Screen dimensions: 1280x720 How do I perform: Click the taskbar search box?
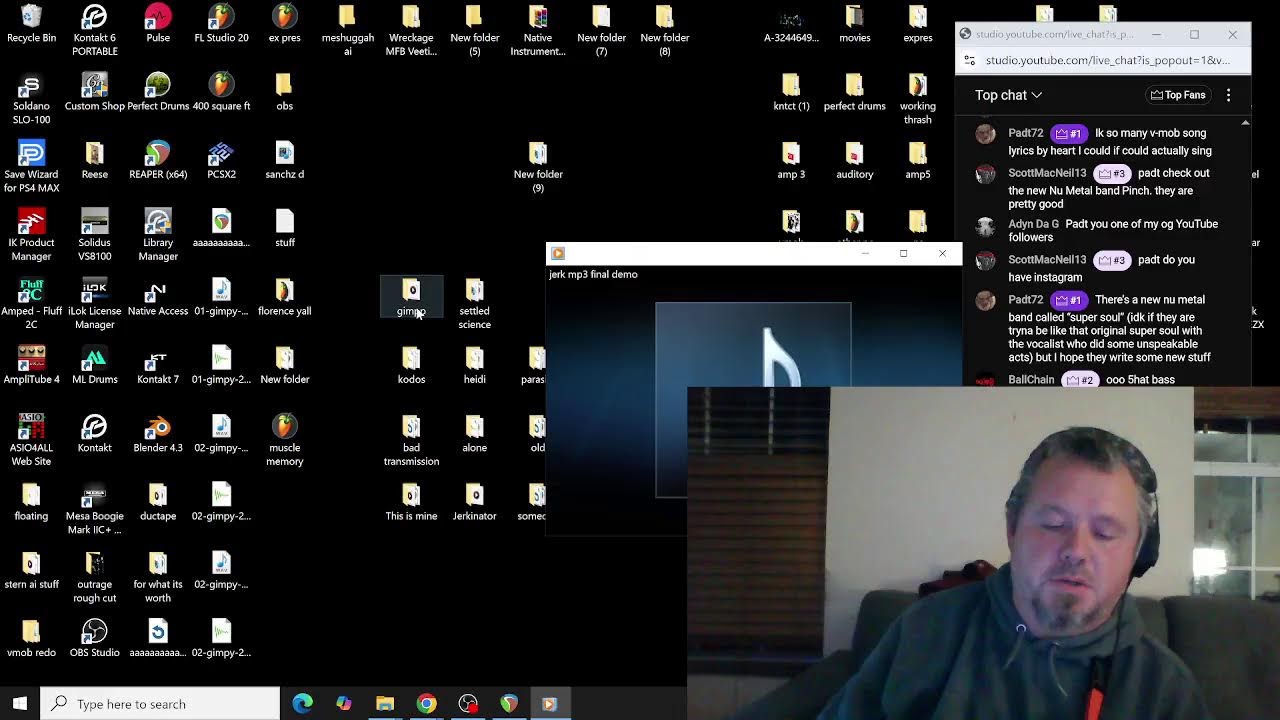(160, 704)
